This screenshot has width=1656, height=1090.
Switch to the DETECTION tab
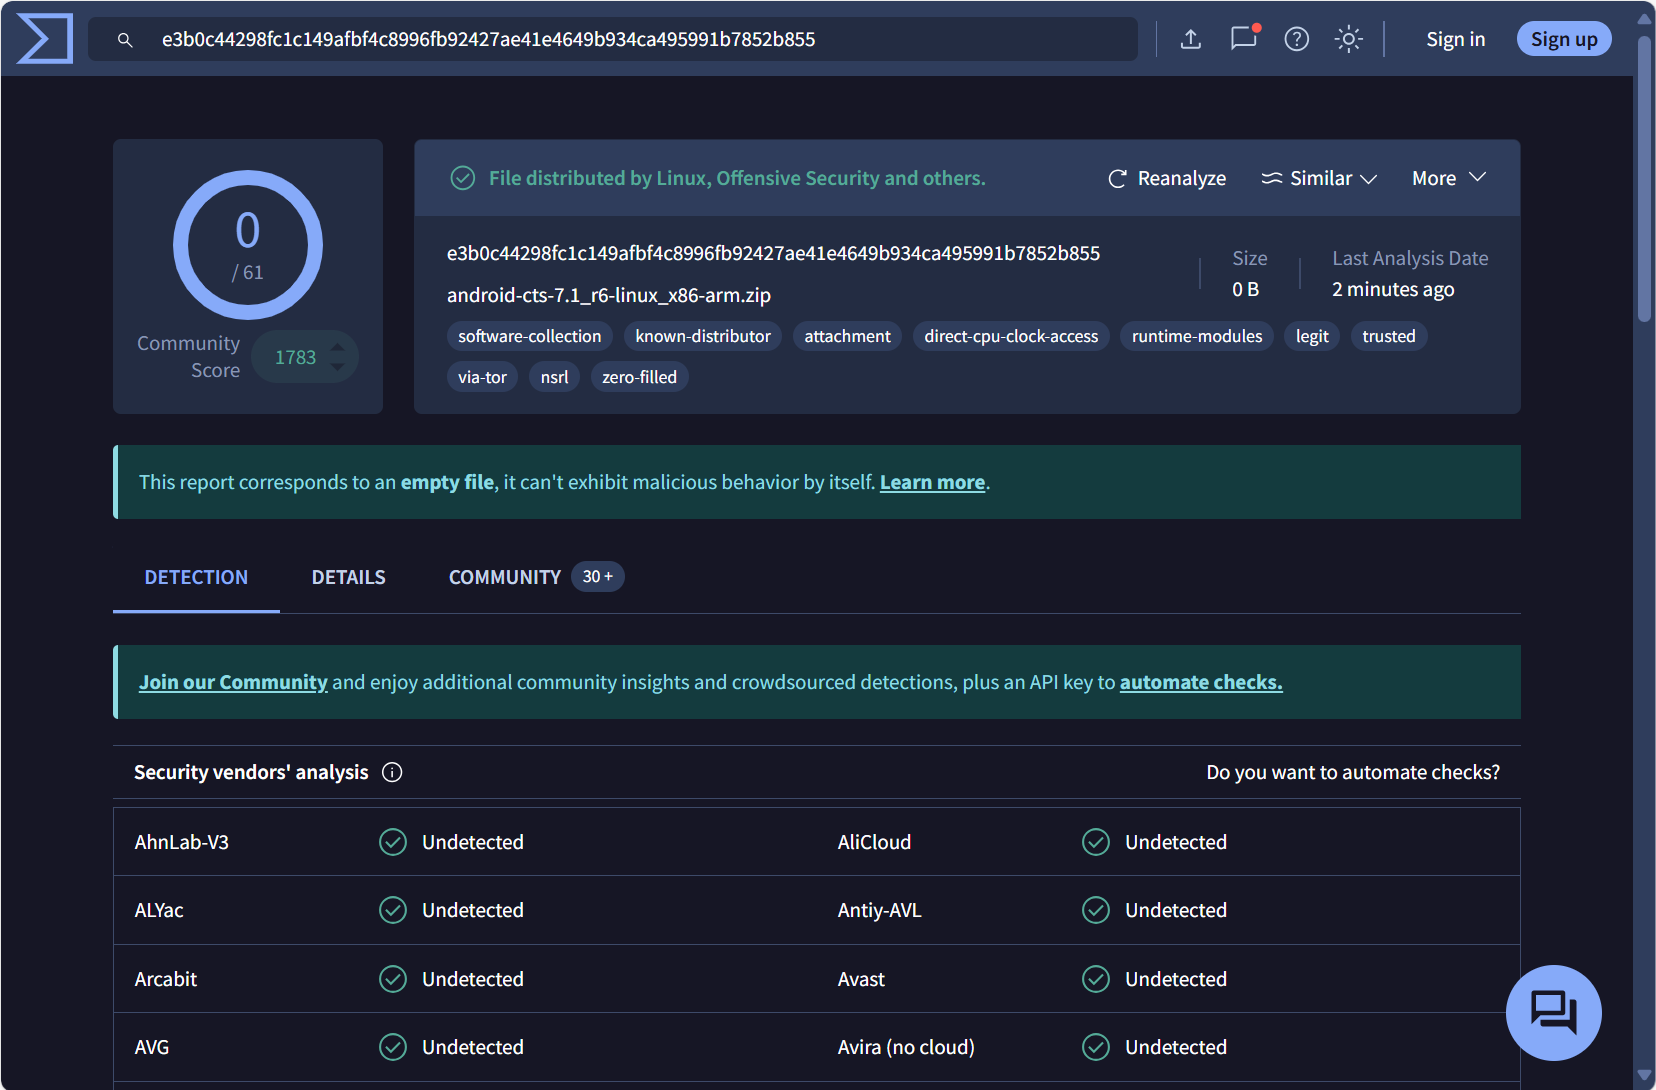click(x=196, y=577)
